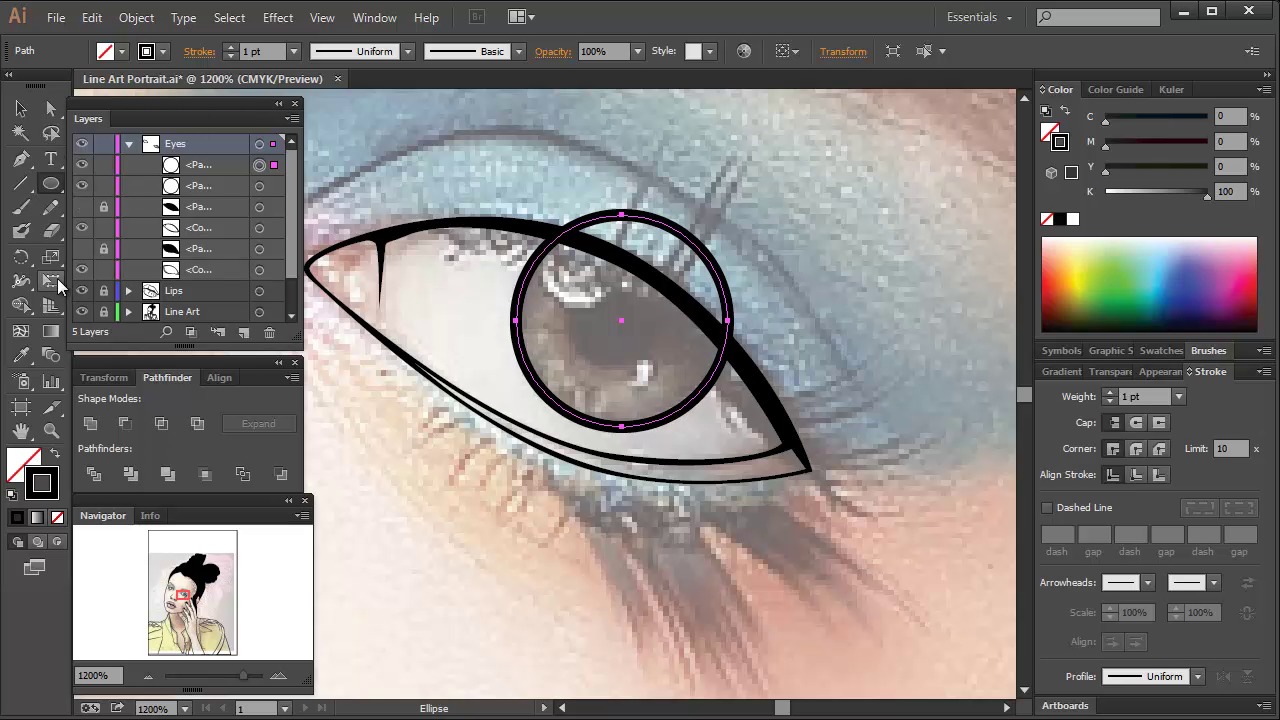This screenshot has height=720, width=1280.
Task: Select the Line Segment tool
Action: tap(21, 184)
